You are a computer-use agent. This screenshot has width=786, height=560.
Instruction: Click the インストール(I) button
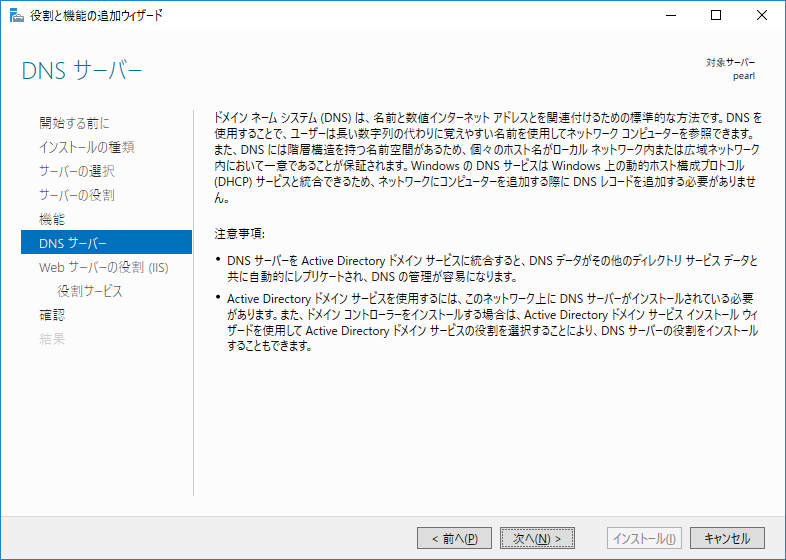coord(644,538)
